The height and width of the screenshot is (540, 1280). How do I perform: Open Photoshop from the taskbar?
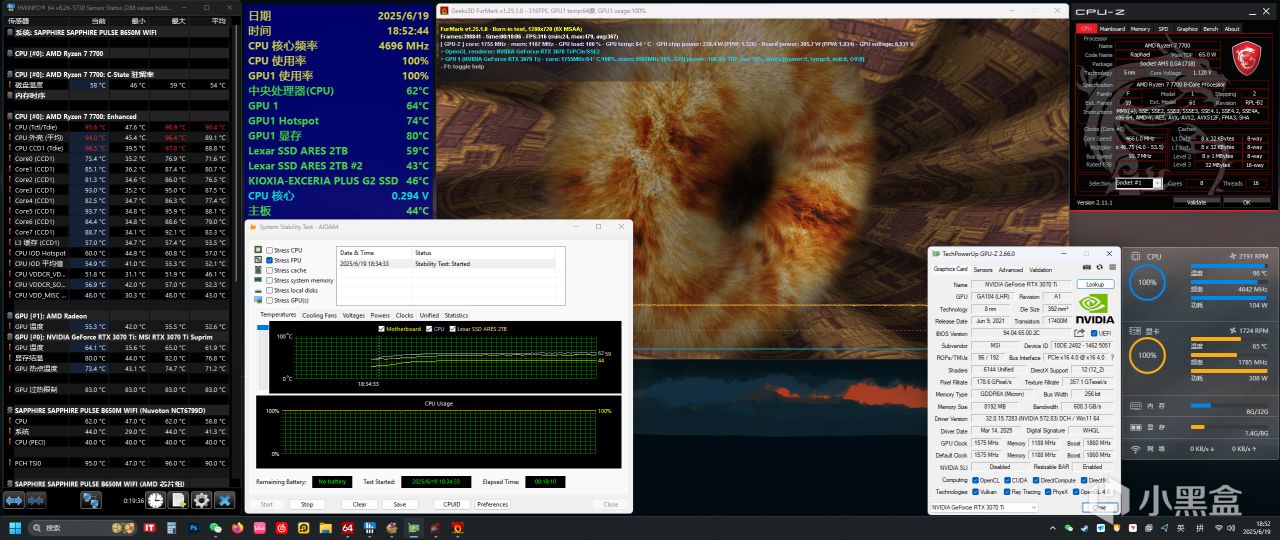tap(193, 528)
